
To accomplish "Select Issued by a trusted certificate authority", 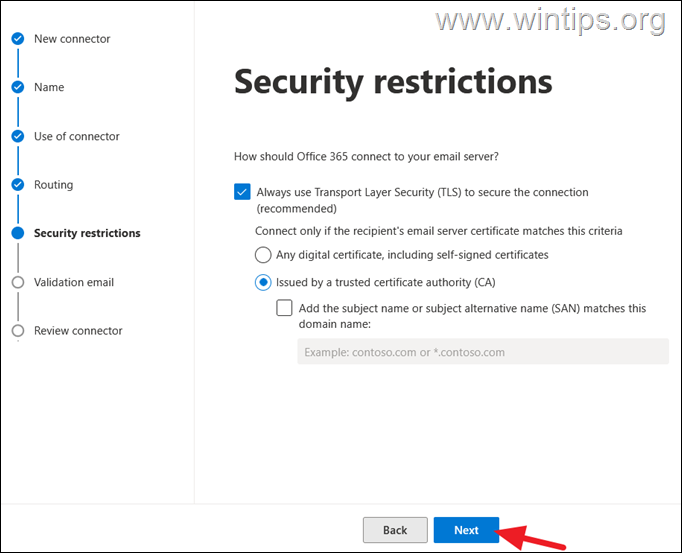I will point(263,282).
